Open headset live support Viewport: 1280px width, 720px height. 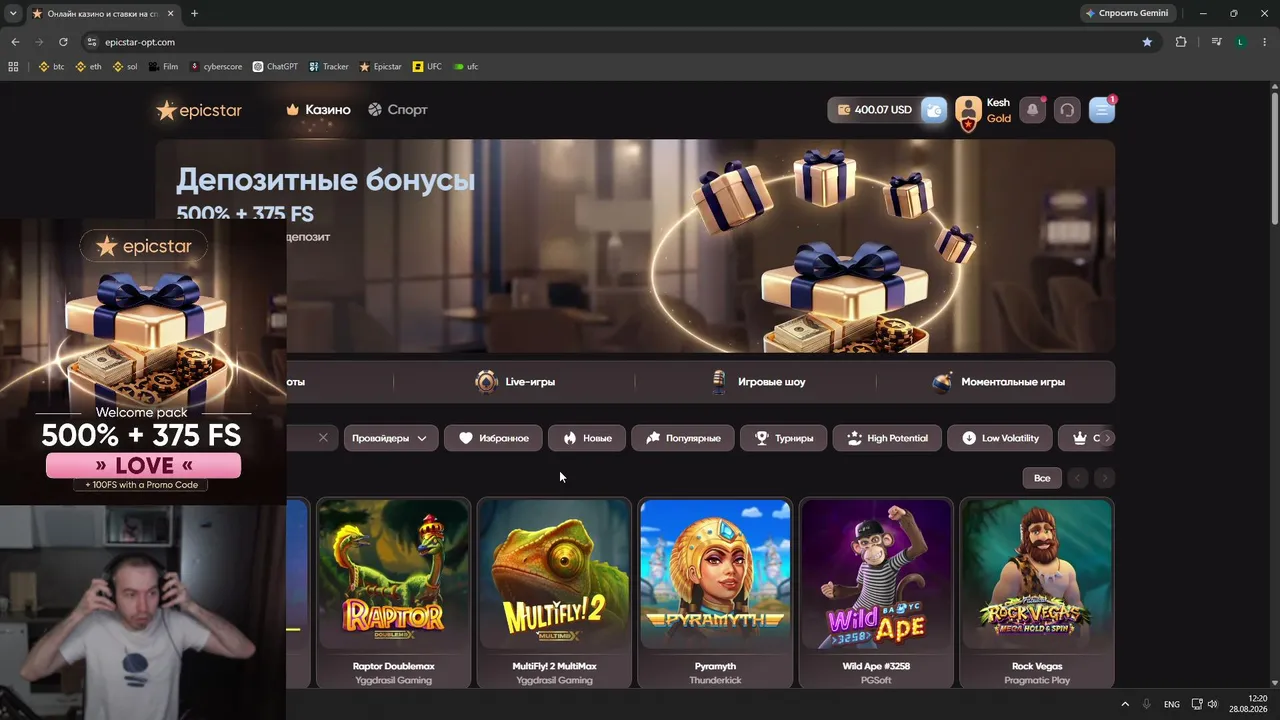pyautogui.click(x=1067, y=110)
